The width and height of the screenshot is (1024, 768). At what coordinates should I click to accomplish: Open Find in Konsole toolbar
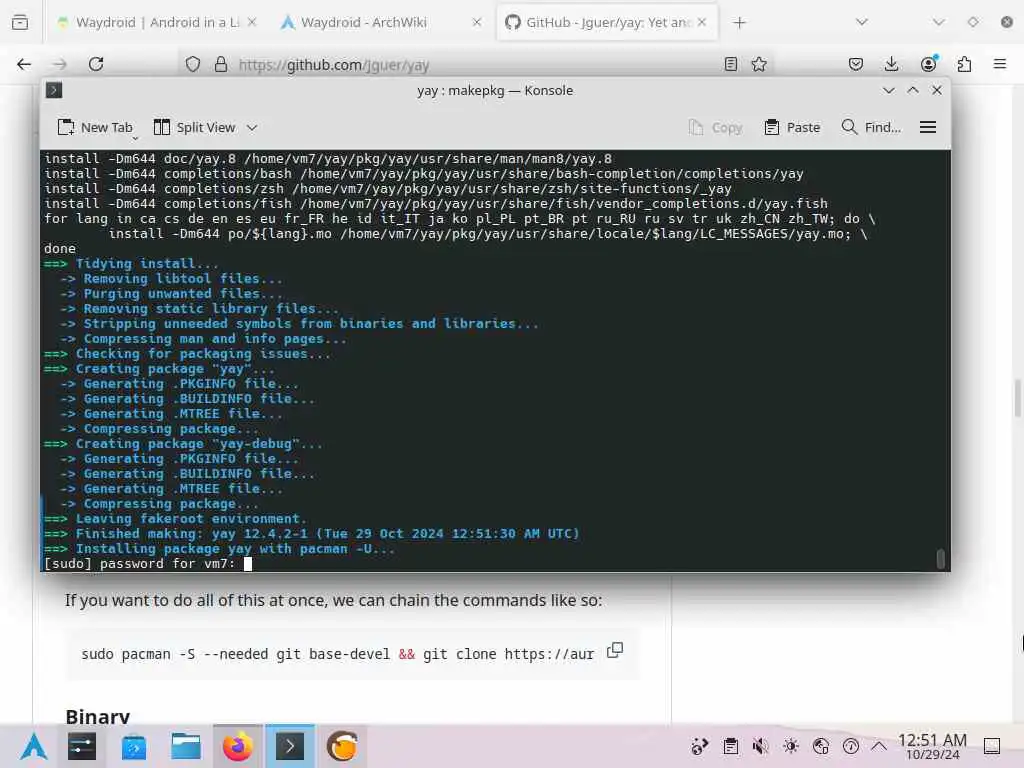coord(871,127)
